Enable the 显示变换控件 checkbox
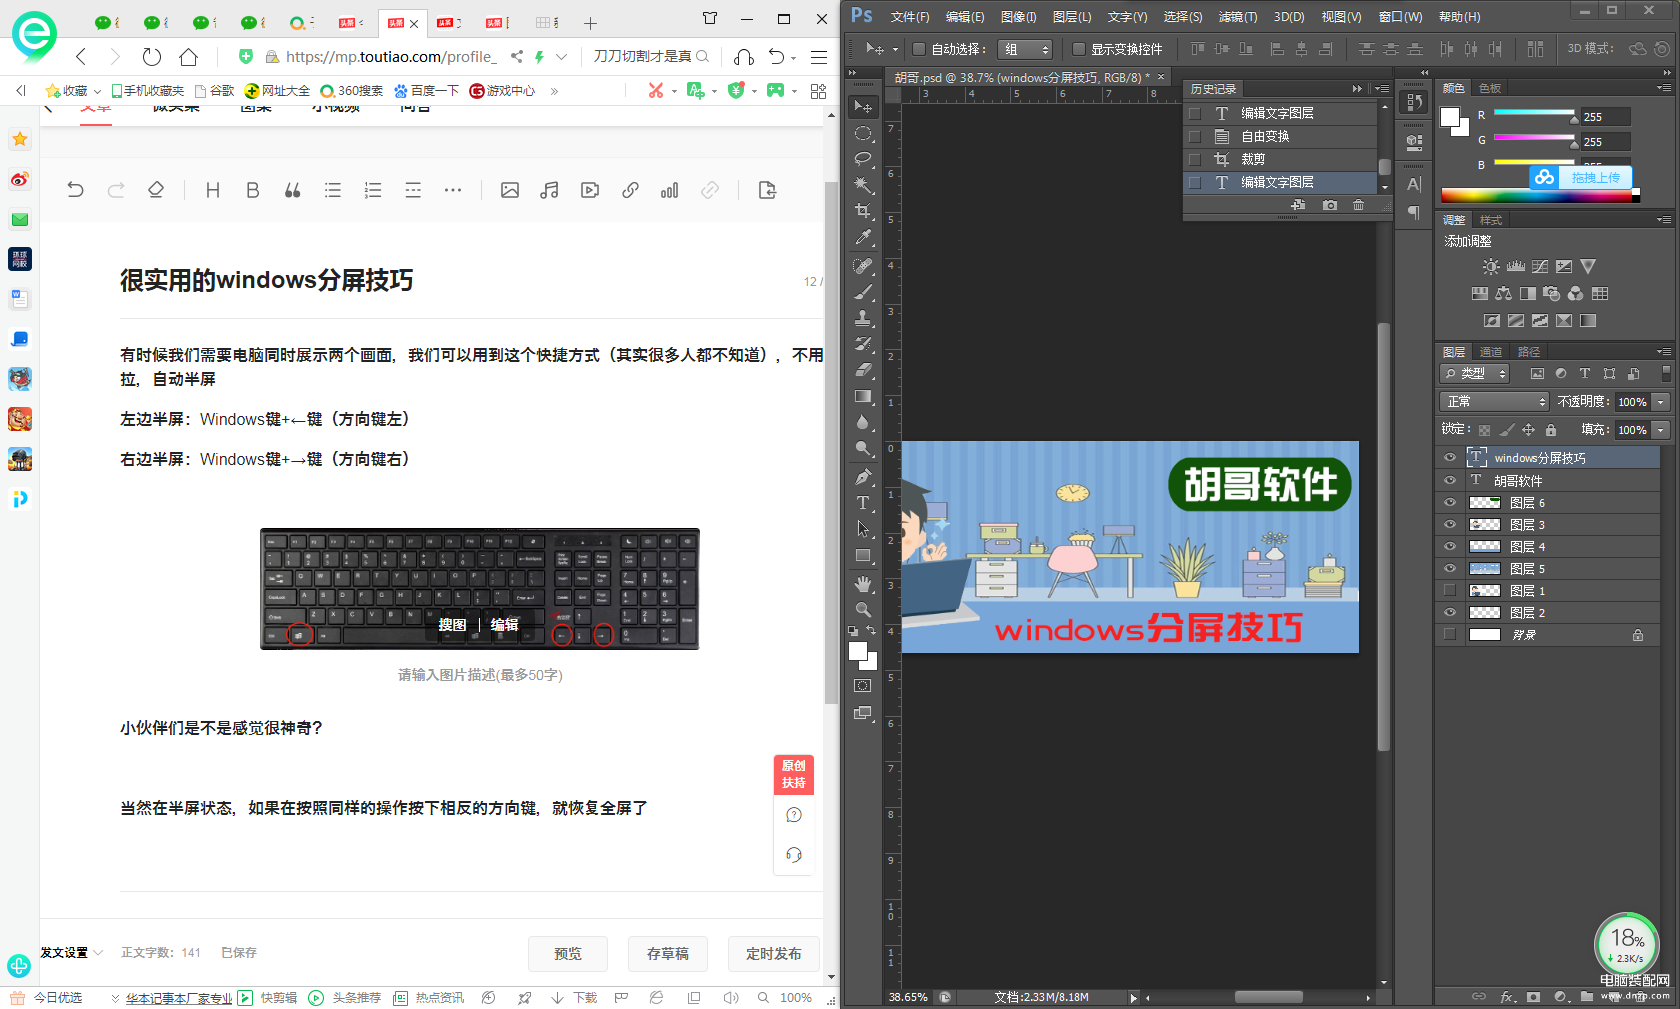1680x1009 pixels. 1079,49
